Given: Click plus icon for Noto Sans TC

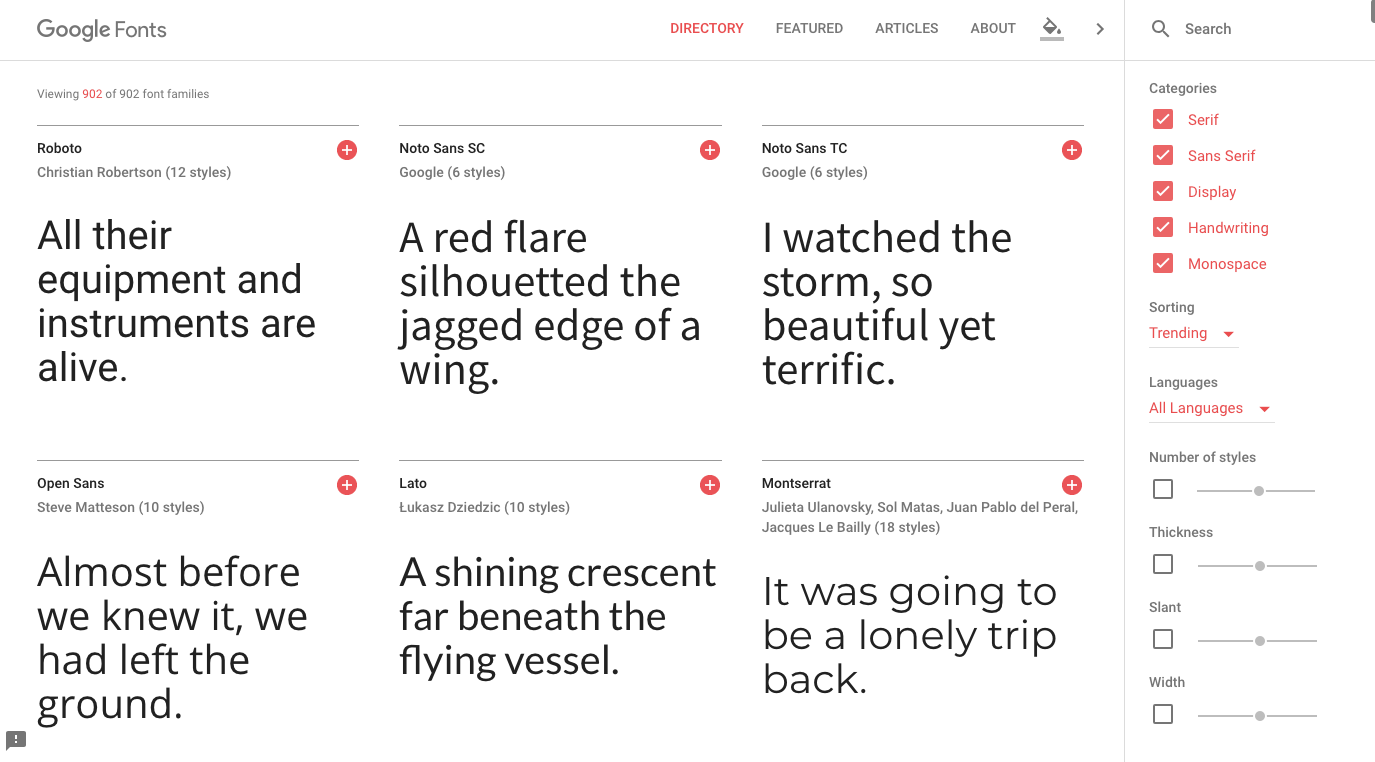Looking at the screenshot, I should pos(1071,150).
